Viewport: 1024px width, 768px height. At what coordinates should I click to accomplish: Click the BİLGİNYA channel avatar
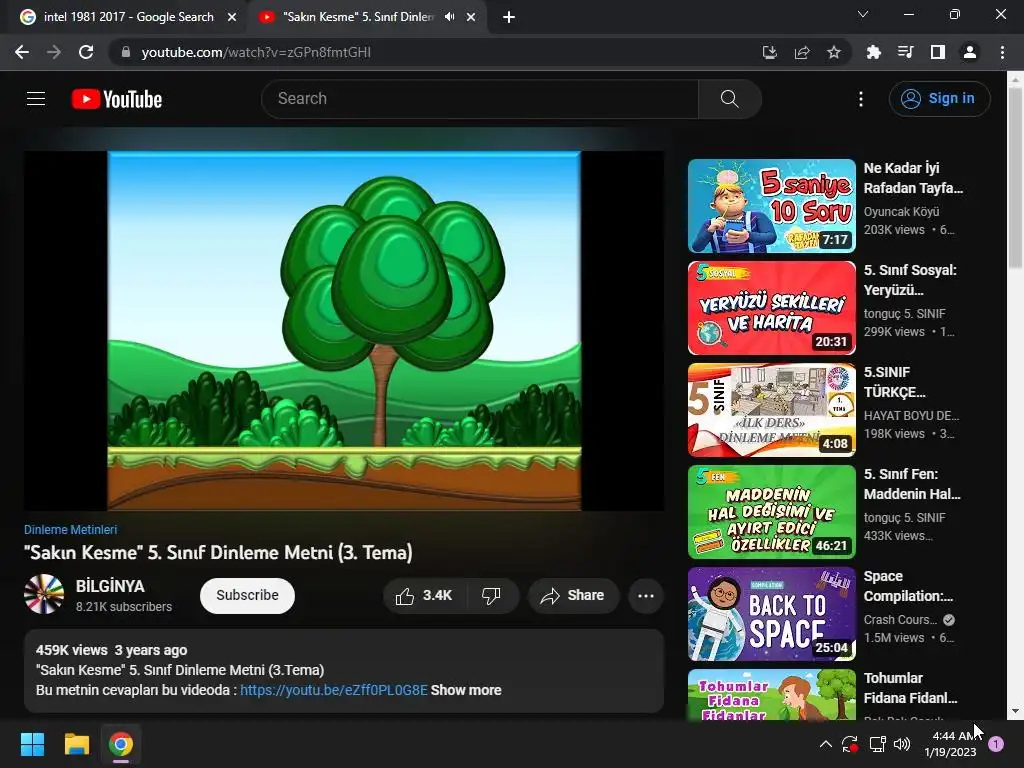coord(44,594)
